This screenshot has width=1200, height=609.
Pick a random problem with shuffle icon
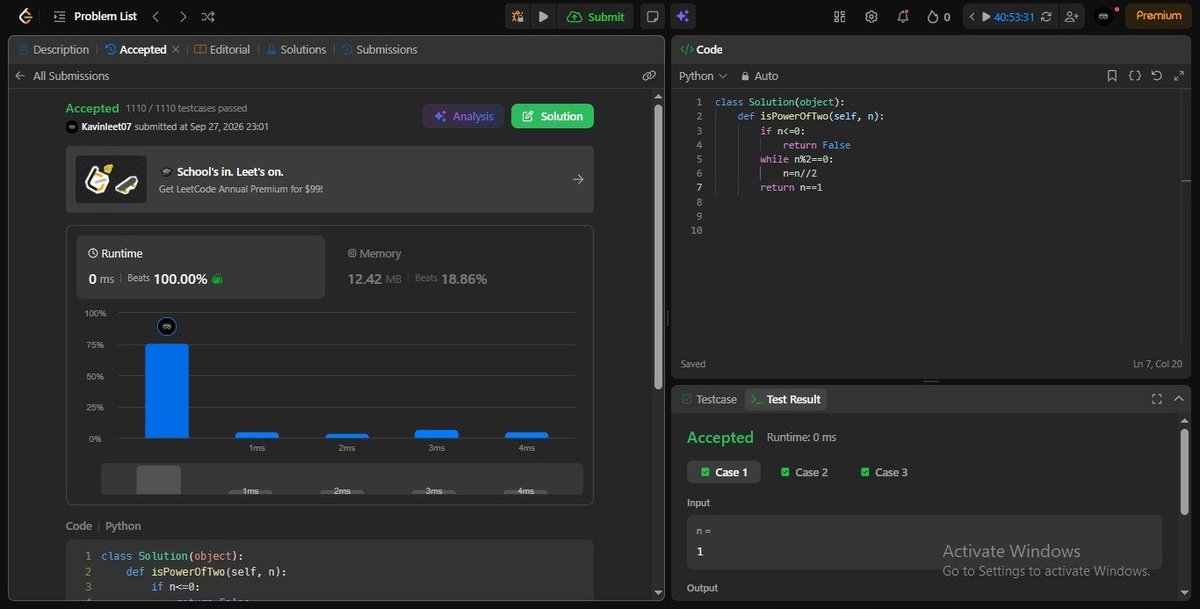point(208,16)
